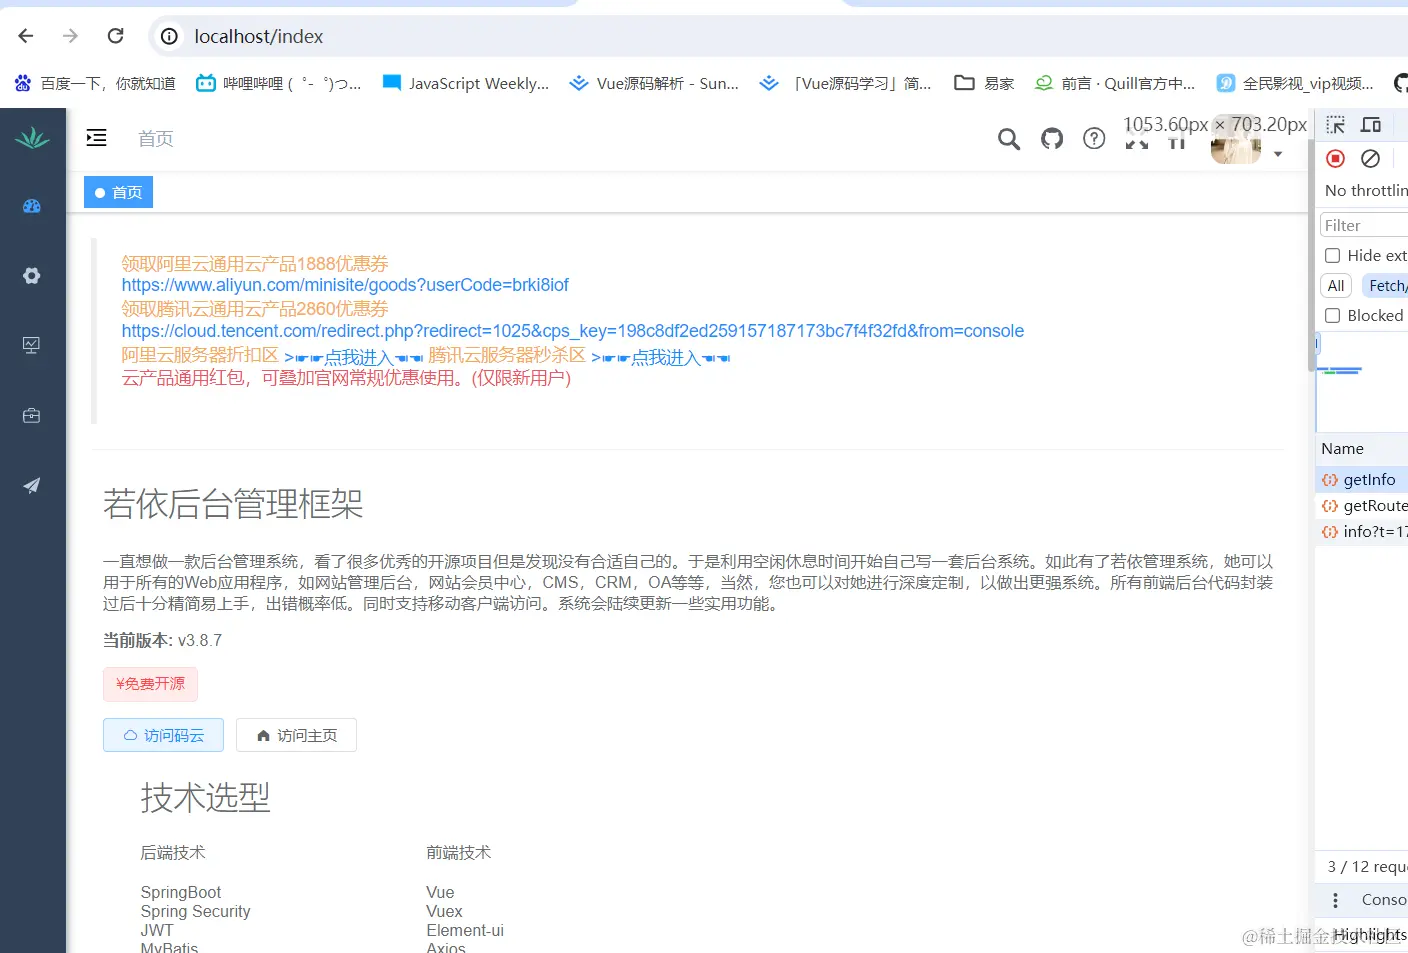The height and width of the screenshot is (953, 1408).
Task: Click 点我进入 after 腾讯云服务器秒杀区
Action: tap(661, 357)
